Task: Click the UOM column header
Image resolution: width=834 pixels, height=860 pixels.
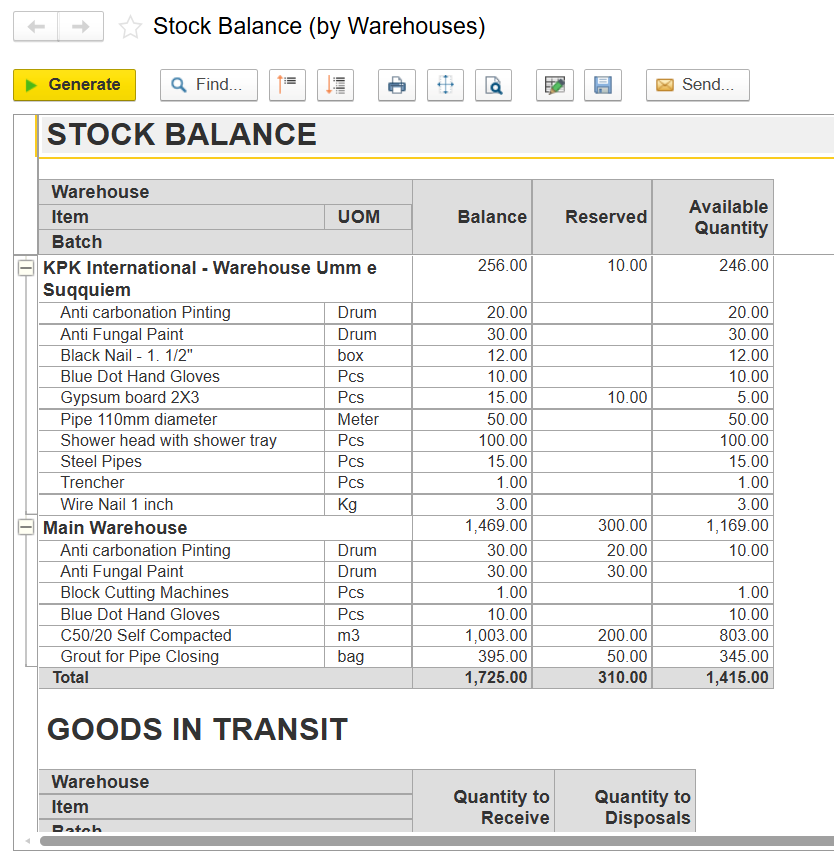Action: (x=368, y=217)
